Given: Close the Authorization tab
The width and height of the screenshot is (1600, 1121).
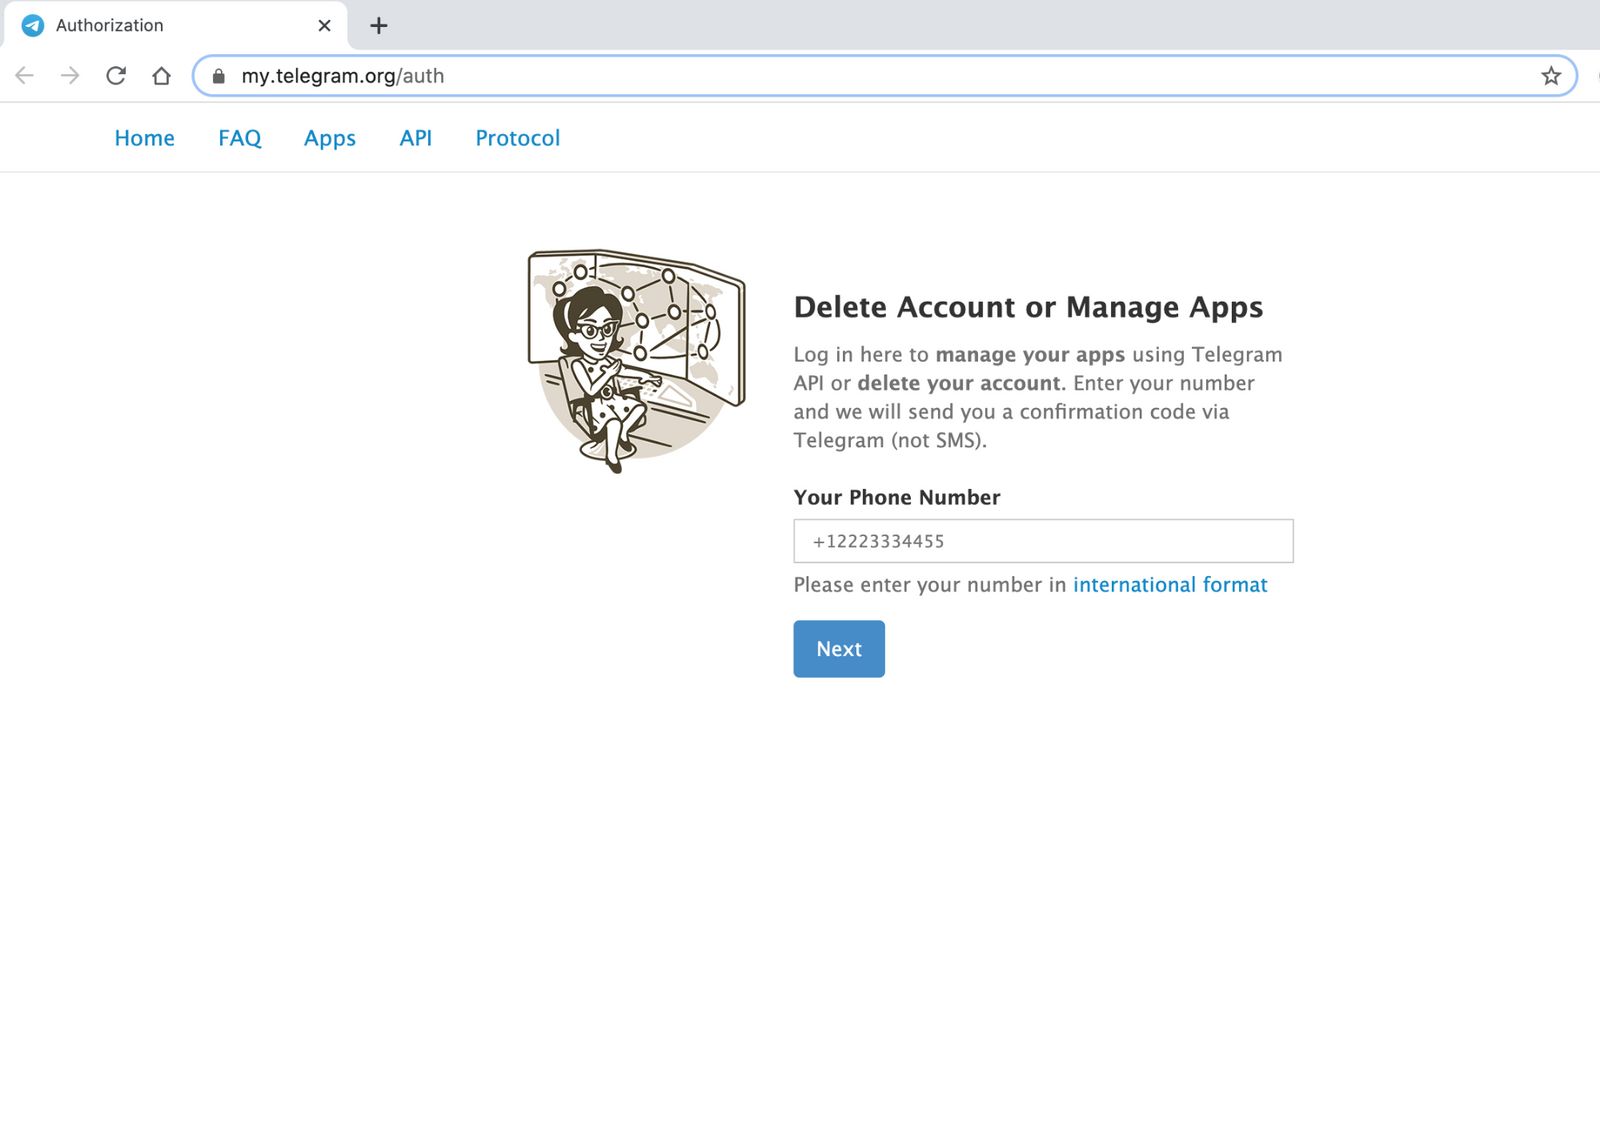Looking at the screenshot, I should point(324,26).
